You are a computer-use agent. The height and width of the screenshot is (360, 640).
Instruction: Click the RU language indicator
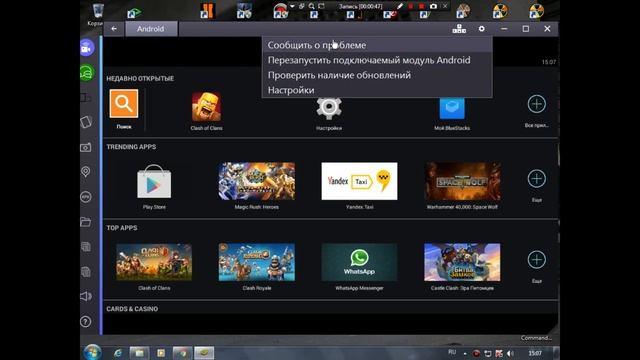452,352
